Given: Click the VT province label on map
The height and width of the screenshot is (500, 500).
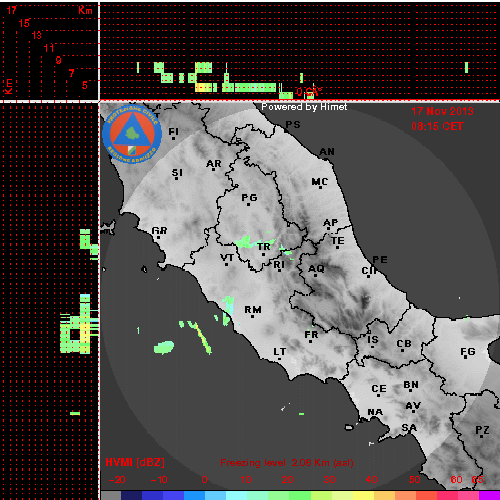Looking at the screenshot, I should 227,258.
